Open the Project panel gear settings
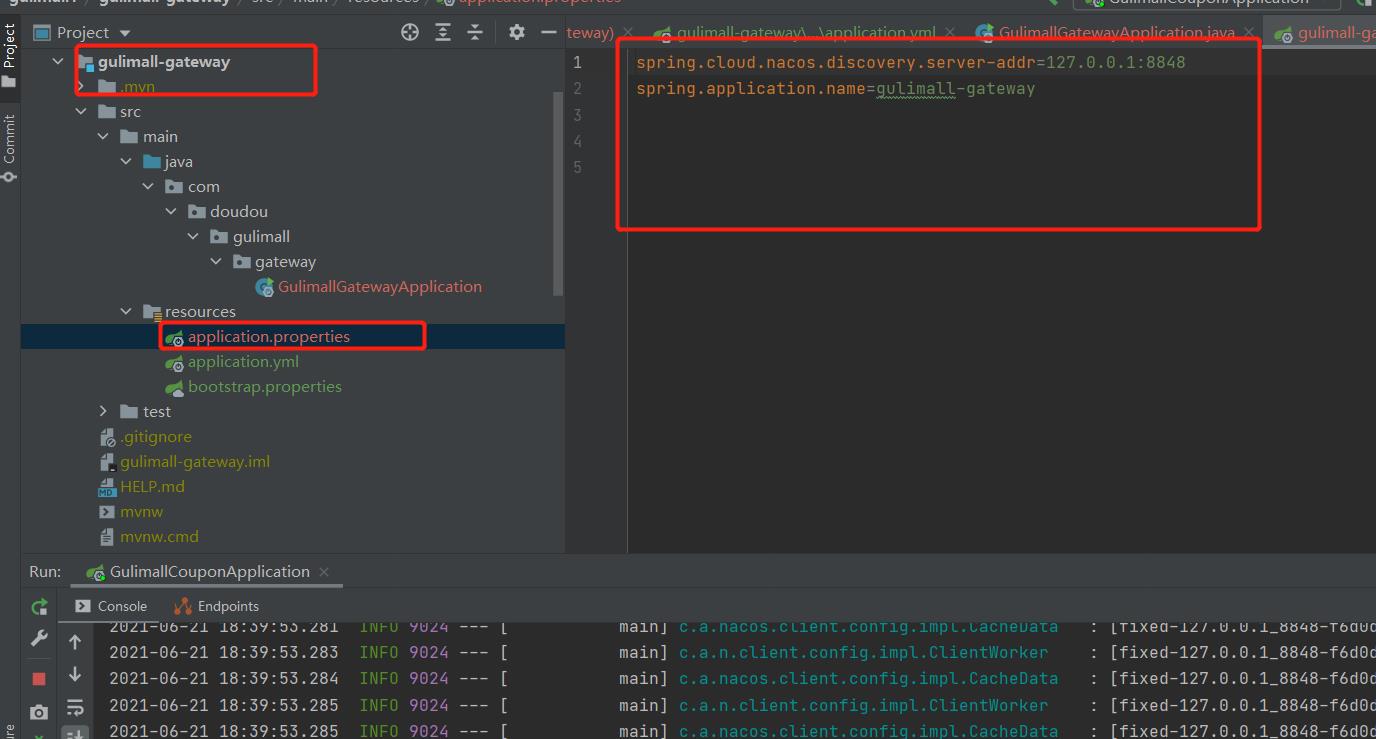 point(516,33)
